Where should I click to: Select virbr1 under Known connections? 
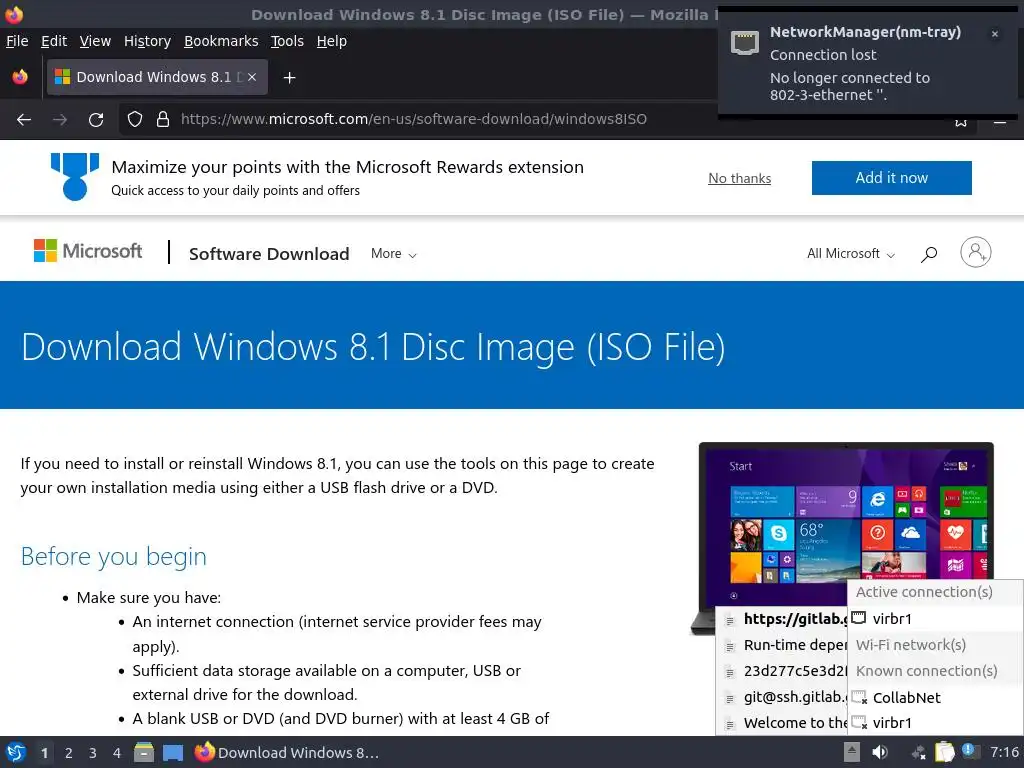pos(935,723)
